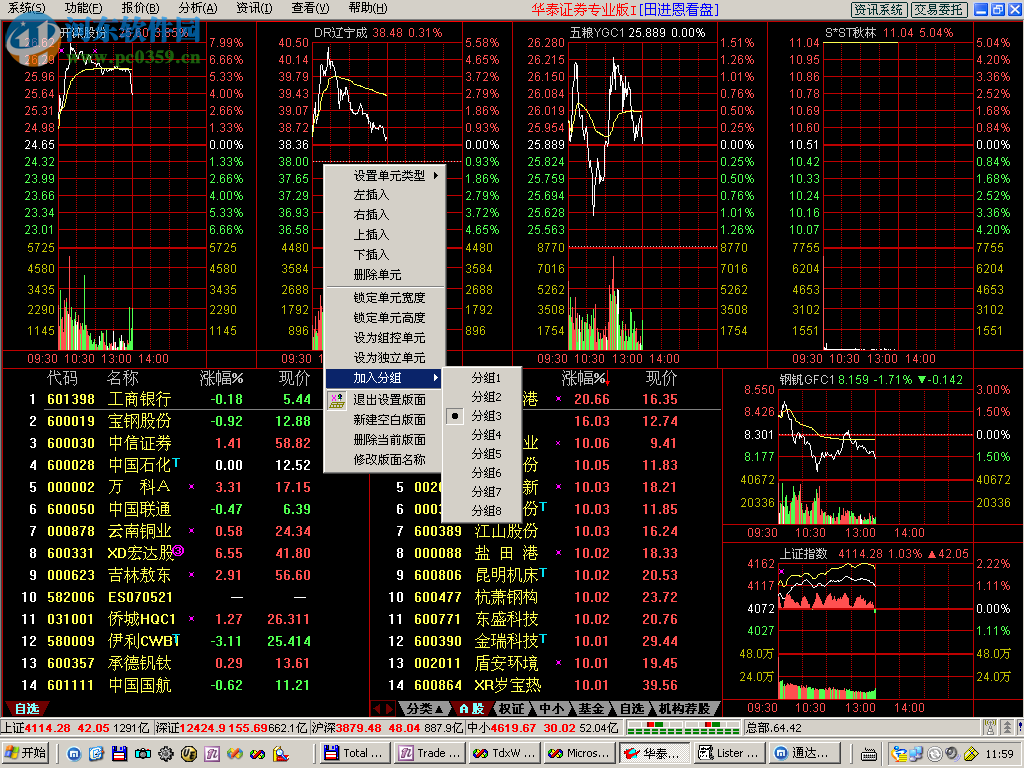This screenshot has width=1024, height=768.
Task: Open the 帮助(H) menu
Action: [x=368, y=8]
